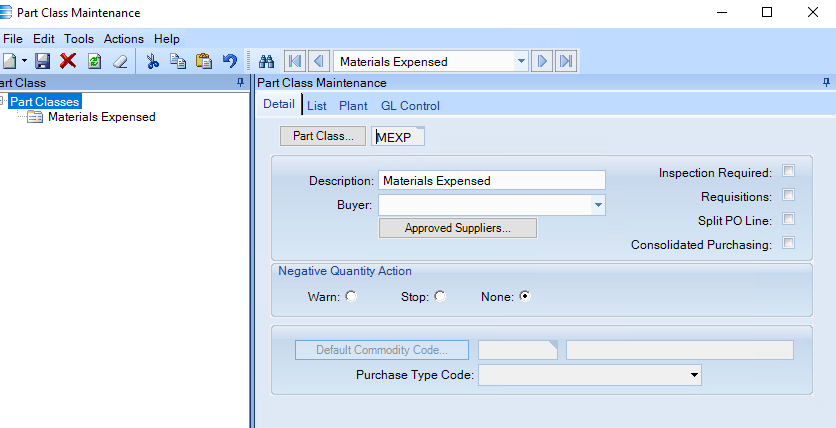Jump to the last record arrow
This screenshot has width=836, height=428.
[566, 61]
